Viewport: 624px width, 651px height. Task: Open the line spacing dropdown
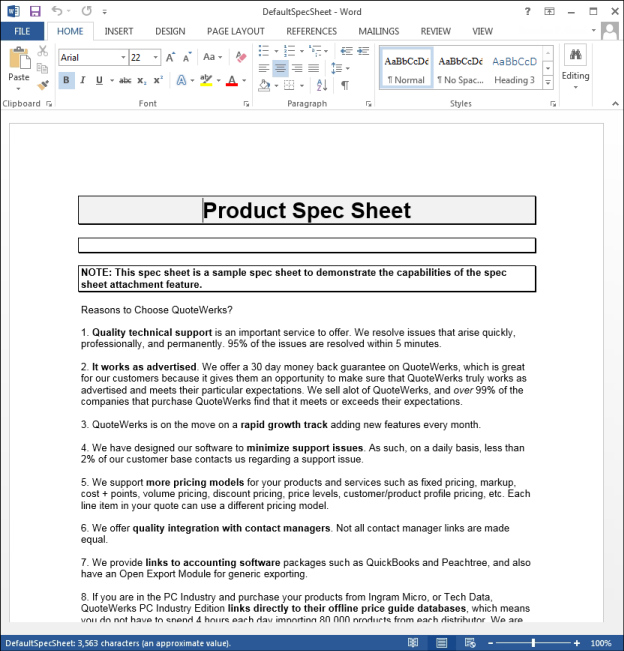click(340, 68)
